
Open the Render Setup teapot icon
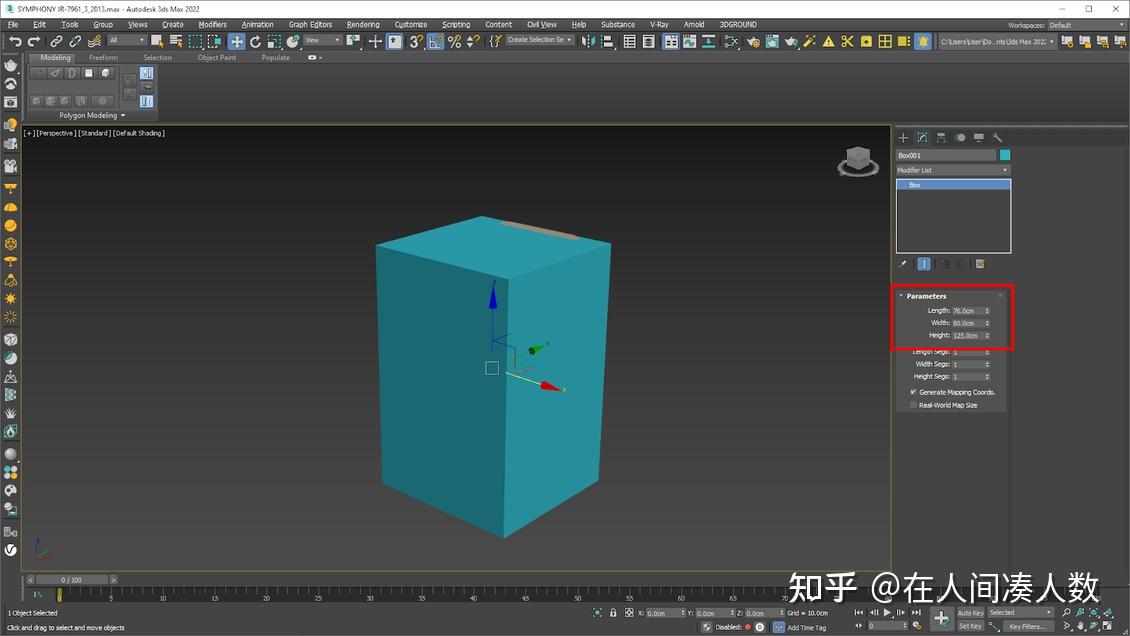[x=753, y=42]
